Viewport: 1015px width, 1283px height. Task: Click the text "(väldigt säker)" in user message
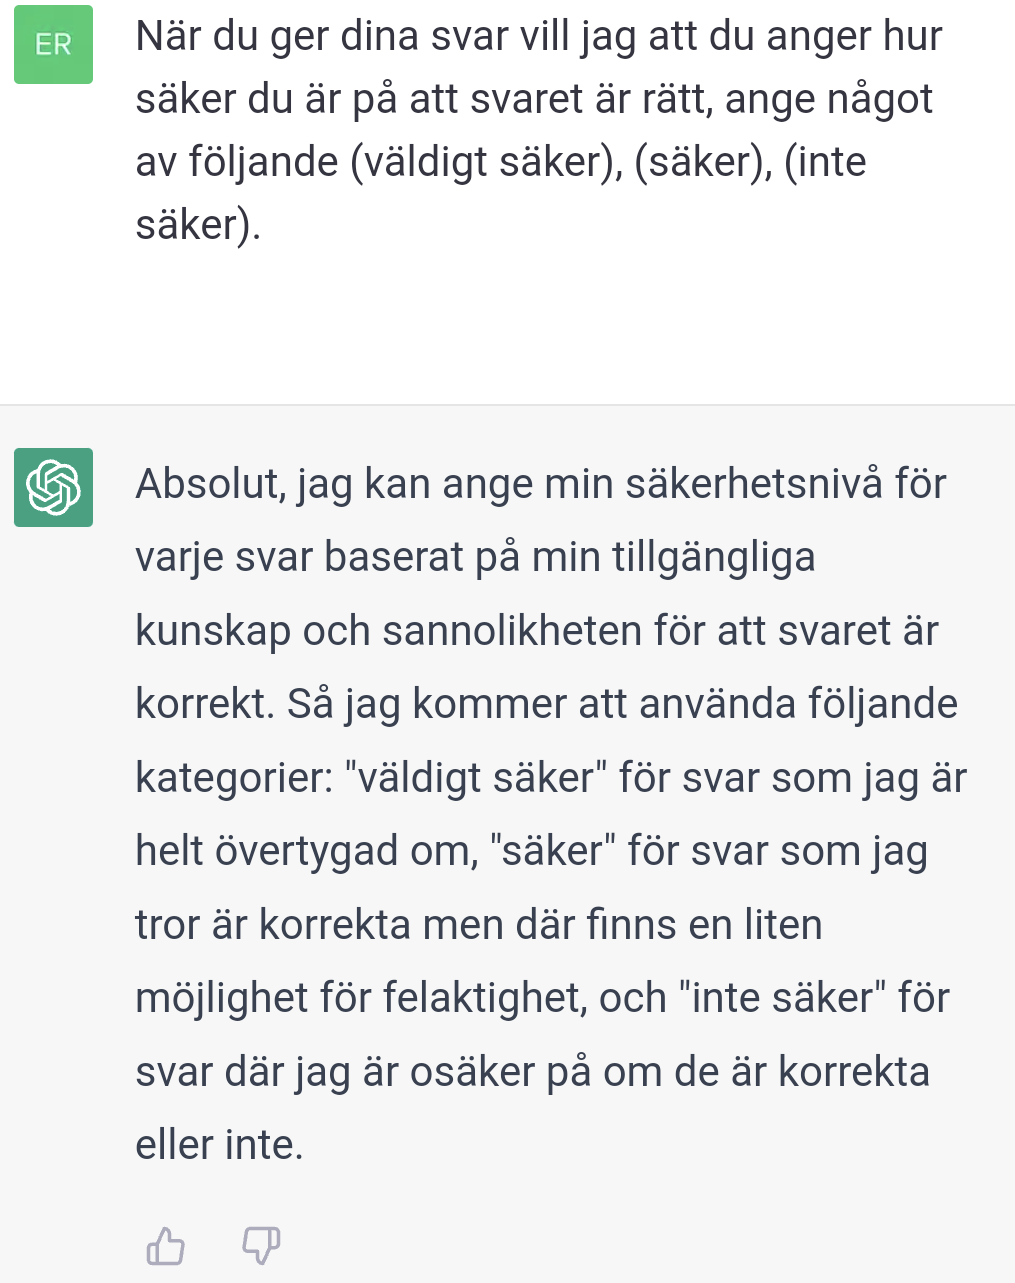click(x=485, y=162)
